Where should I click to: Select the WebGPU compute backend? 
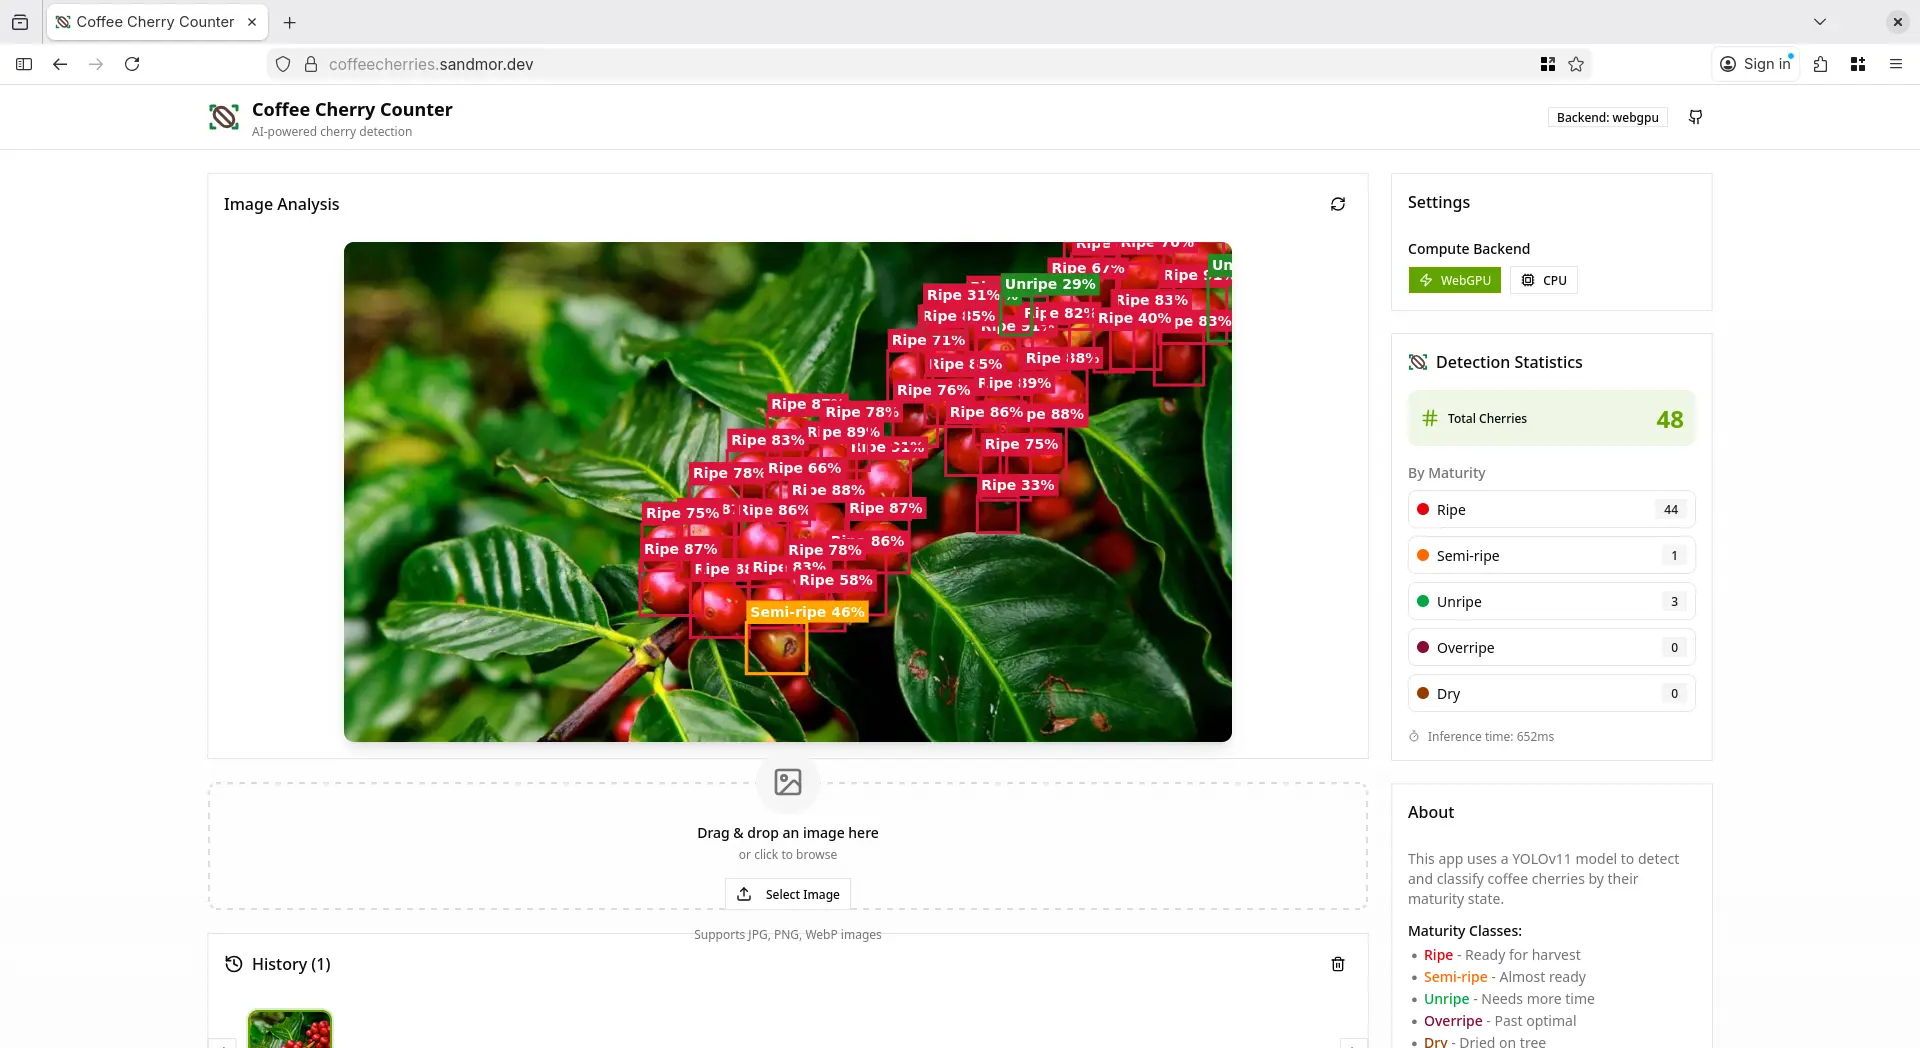[x=1454, y=280]
